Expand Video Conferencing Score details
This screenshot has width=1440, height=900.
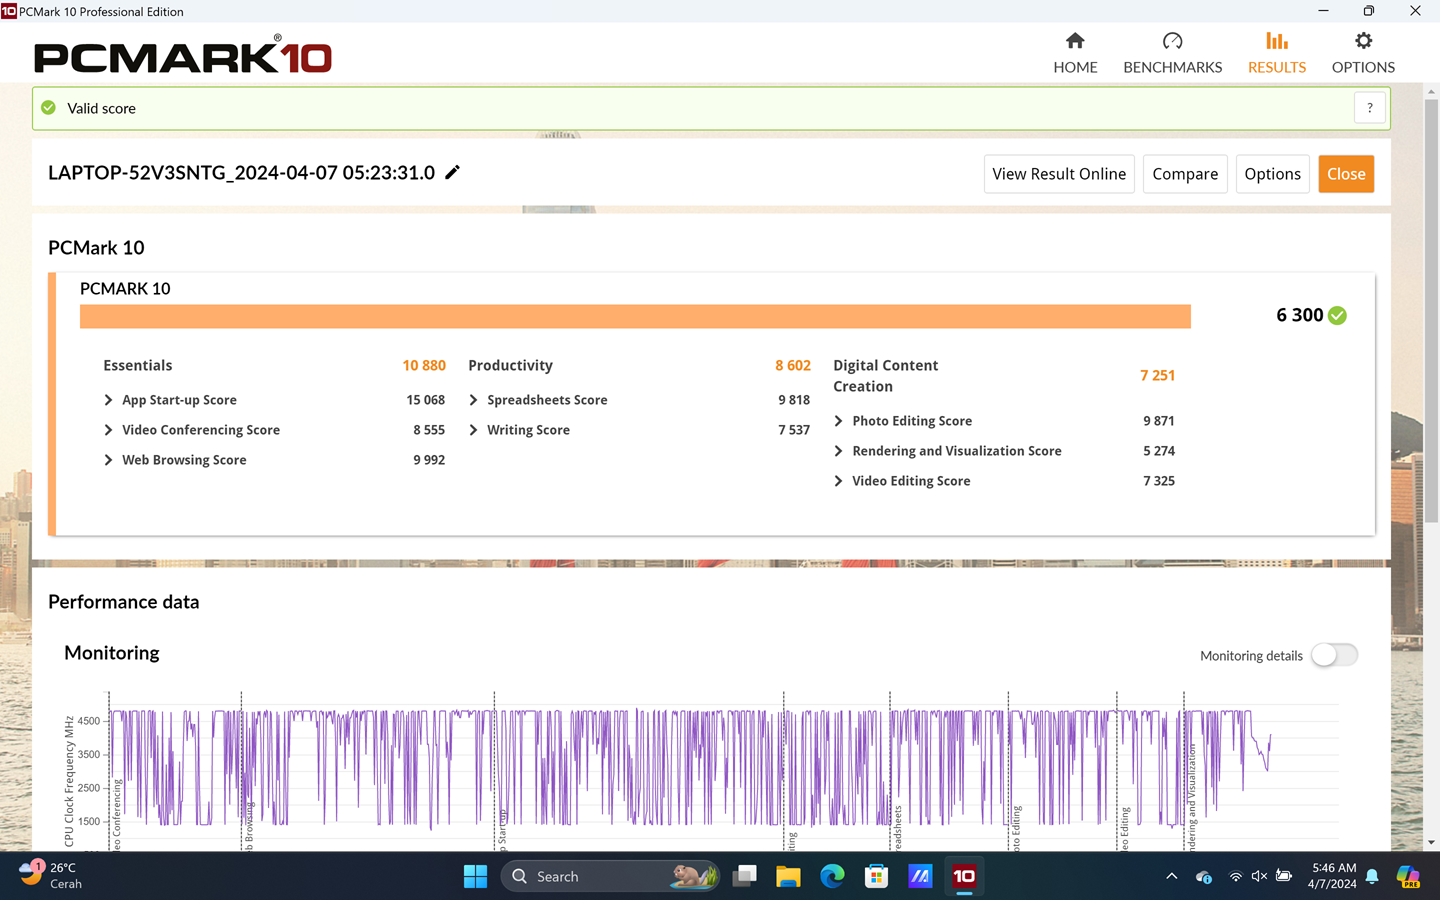point(108,430)
